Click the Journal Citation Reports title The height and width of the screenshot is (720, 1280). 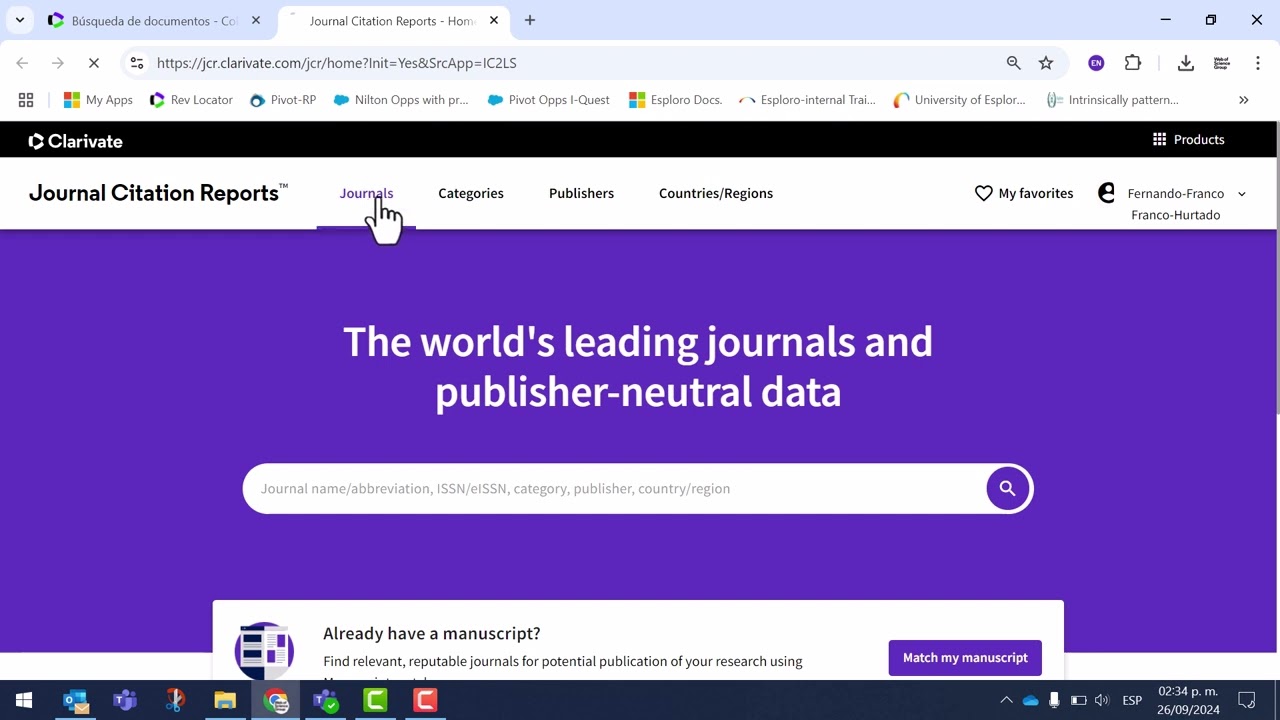click(x=158, y=193)
